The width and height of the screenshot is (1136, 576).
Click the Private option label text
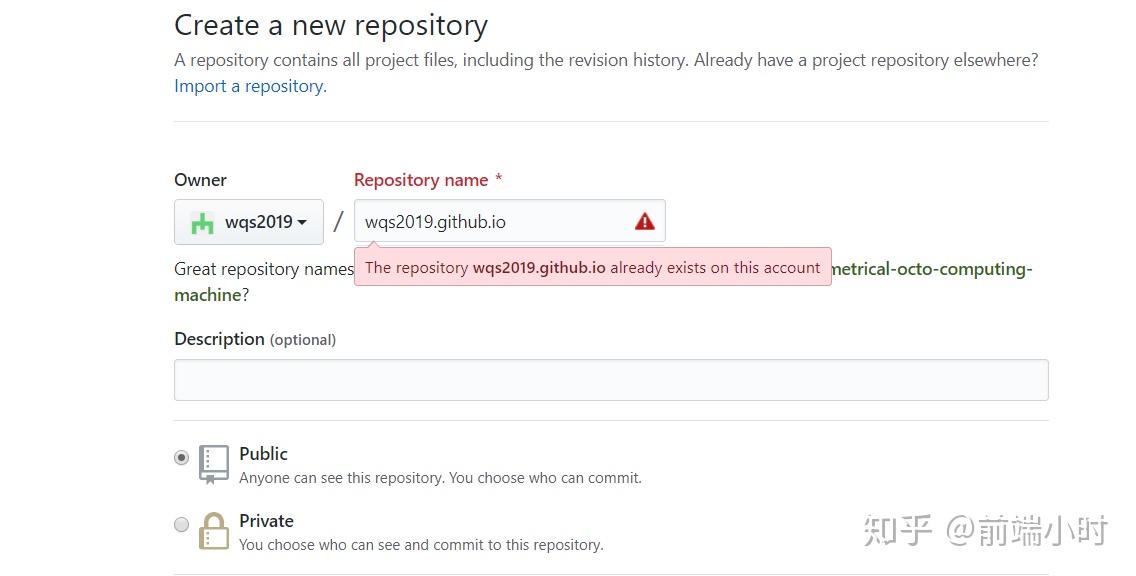coord(266,521)
